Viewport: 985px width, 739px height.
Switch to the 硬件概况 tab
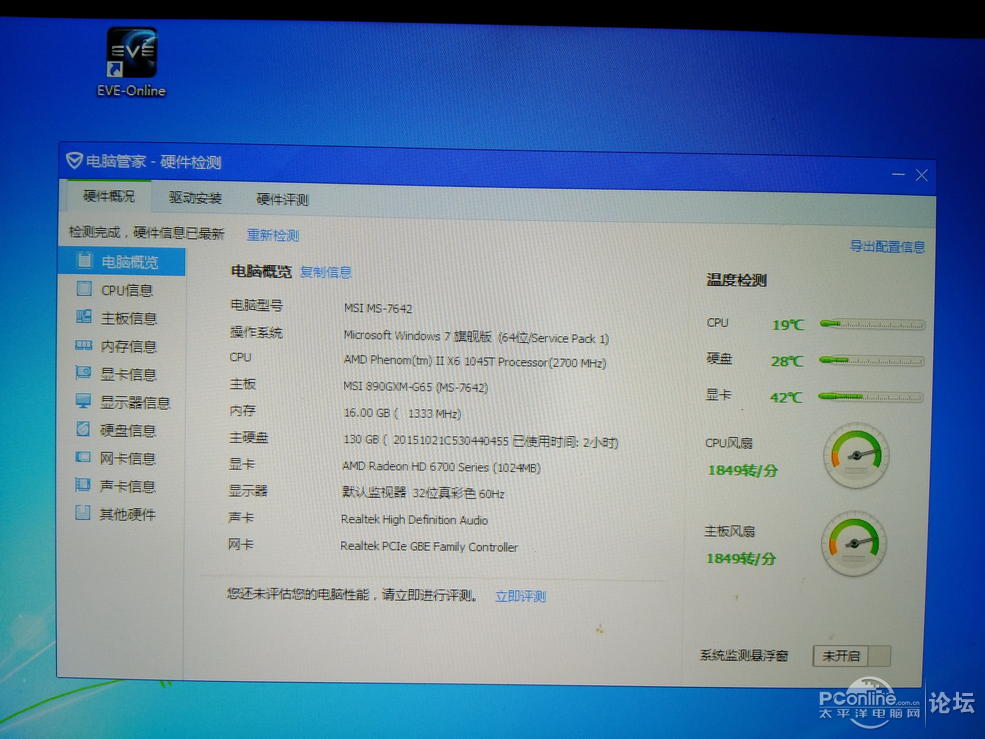point(109,196)
